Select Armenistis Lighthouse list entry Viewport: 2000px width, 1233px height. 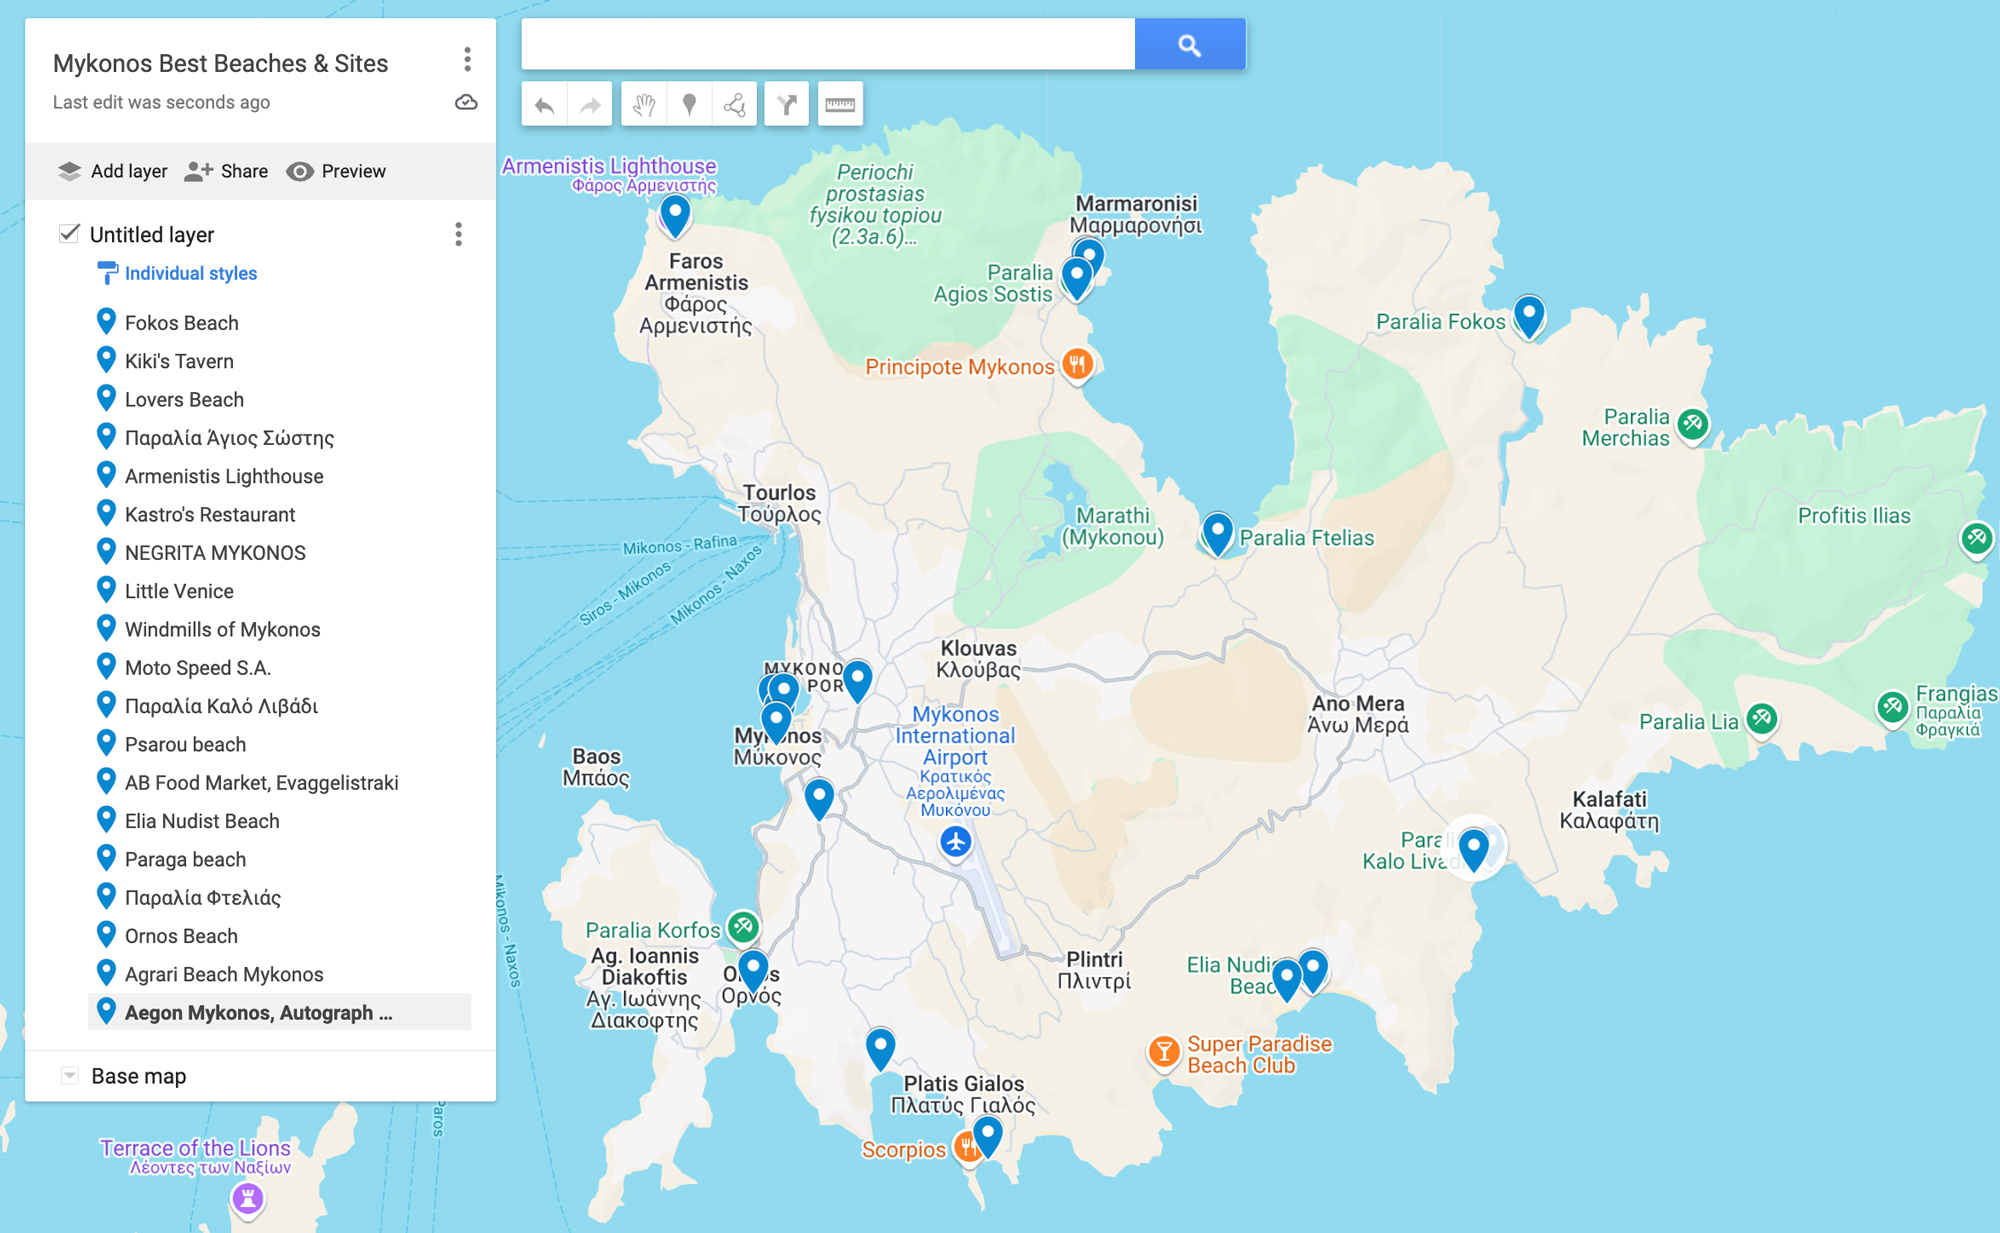[x=280, y=476]
